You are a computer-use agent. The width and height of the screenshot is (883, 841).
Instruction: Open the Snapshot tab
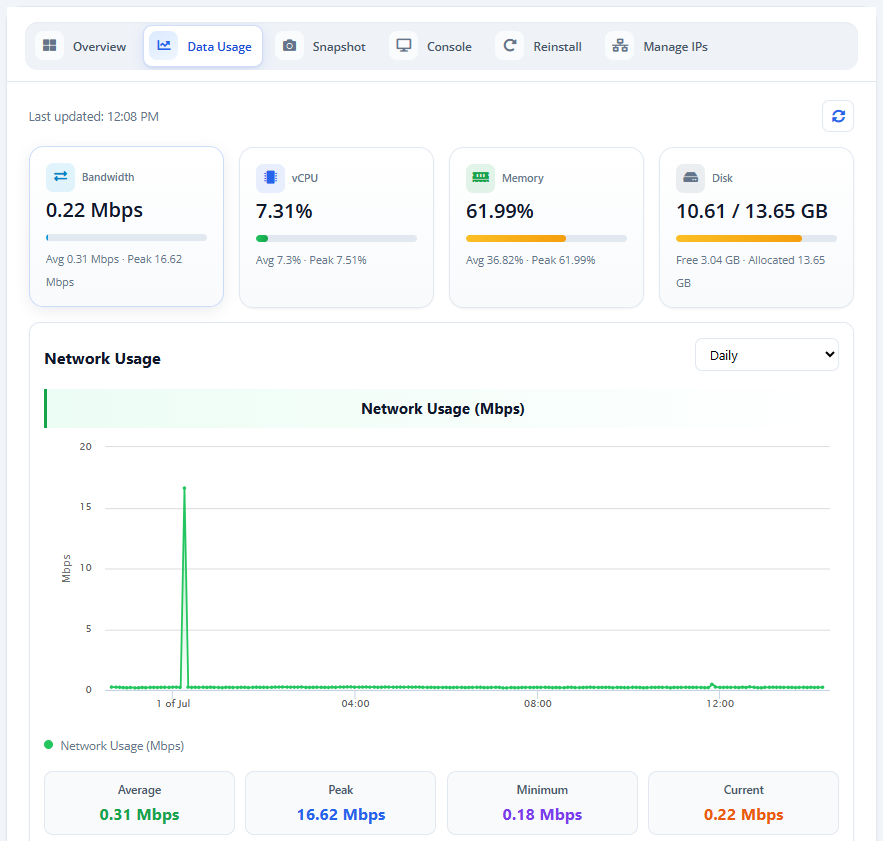[322, 46]
